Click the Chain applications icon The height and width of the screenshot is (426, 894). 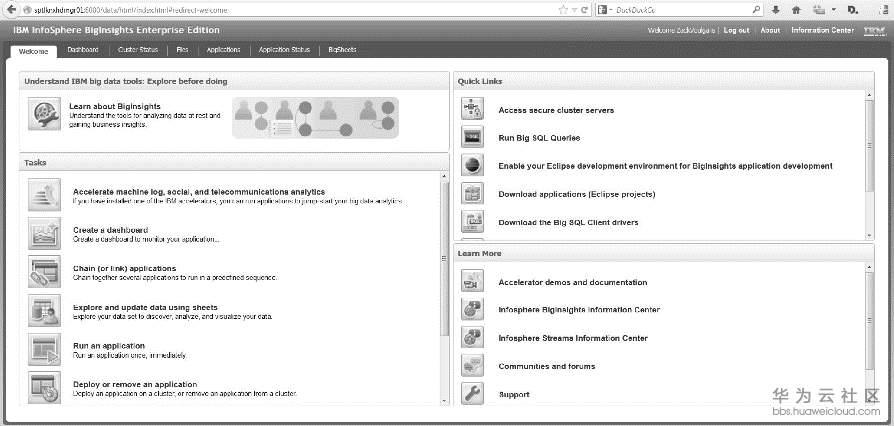(44, 271)
